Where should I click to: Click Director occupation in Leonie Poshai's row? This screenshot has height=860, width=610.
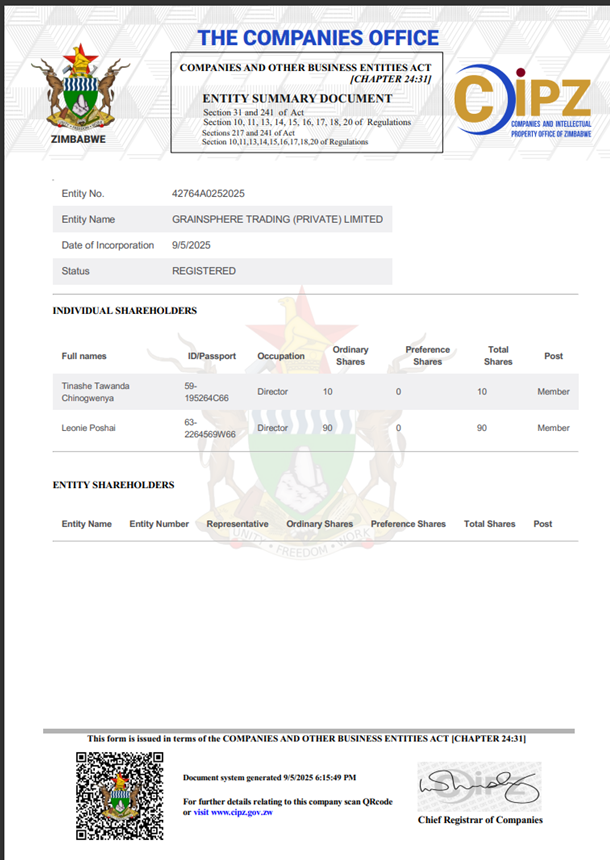pos(273,428)
